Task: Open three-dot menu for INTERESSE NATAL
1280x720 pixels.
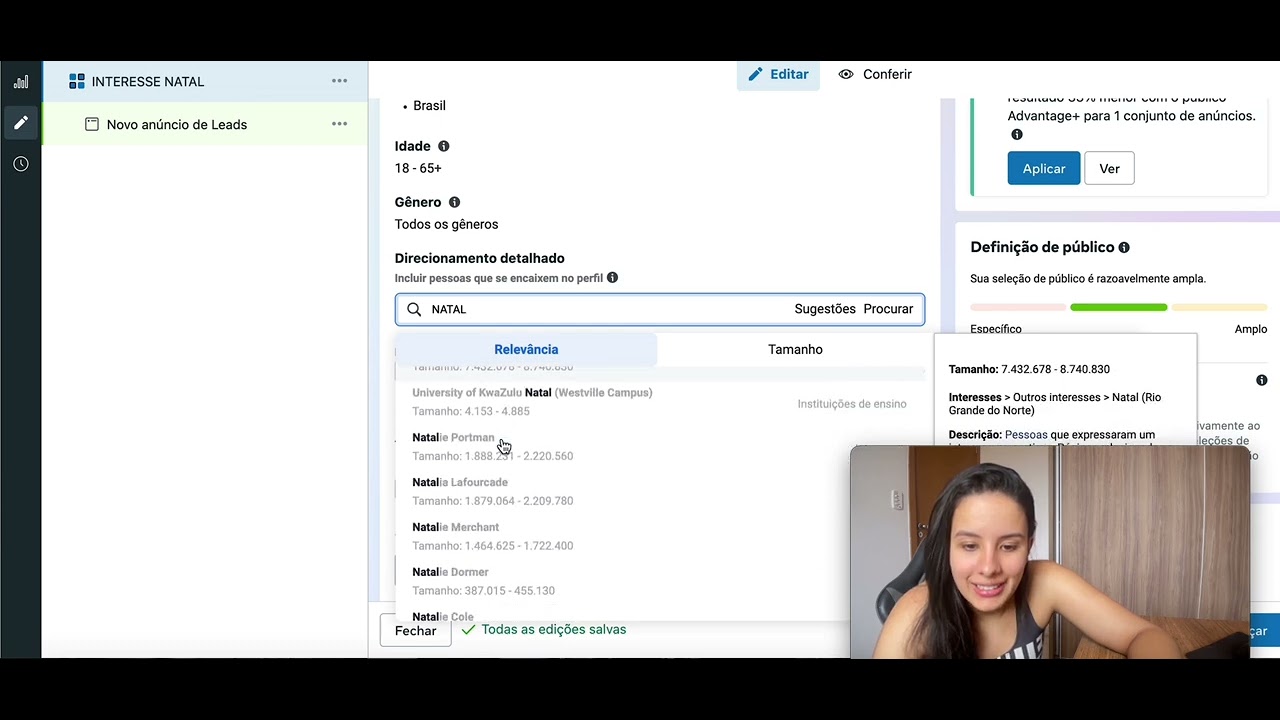Action: pyautogui.click(x=339, y=81)
